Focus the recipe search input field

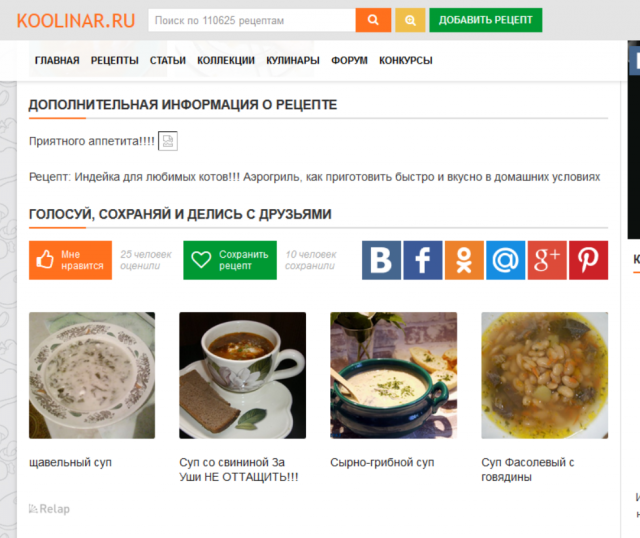tap(252, 20)
